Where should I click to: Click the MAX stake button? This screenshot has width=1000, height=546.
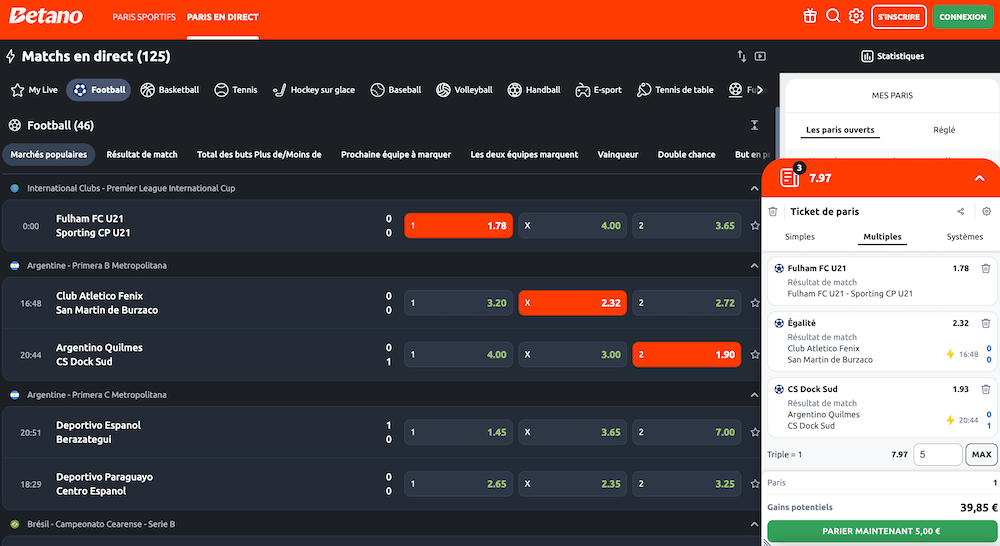pyautogui.click(x=982, y=455)
